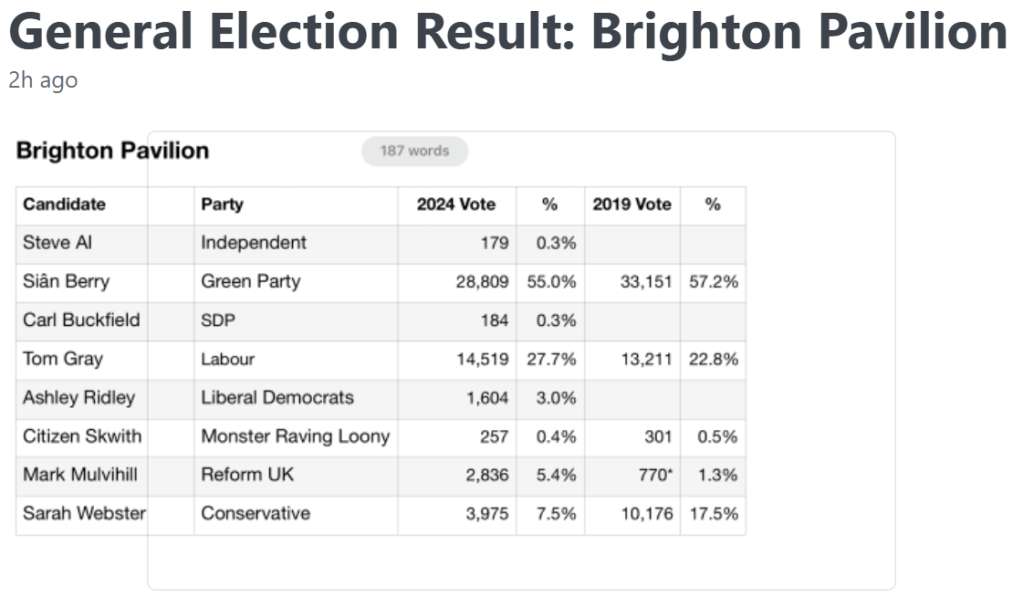Viewport: 1023px width, 608px height.
Task: Select the Steve AI candidate cell
Action: click(57, 243)
